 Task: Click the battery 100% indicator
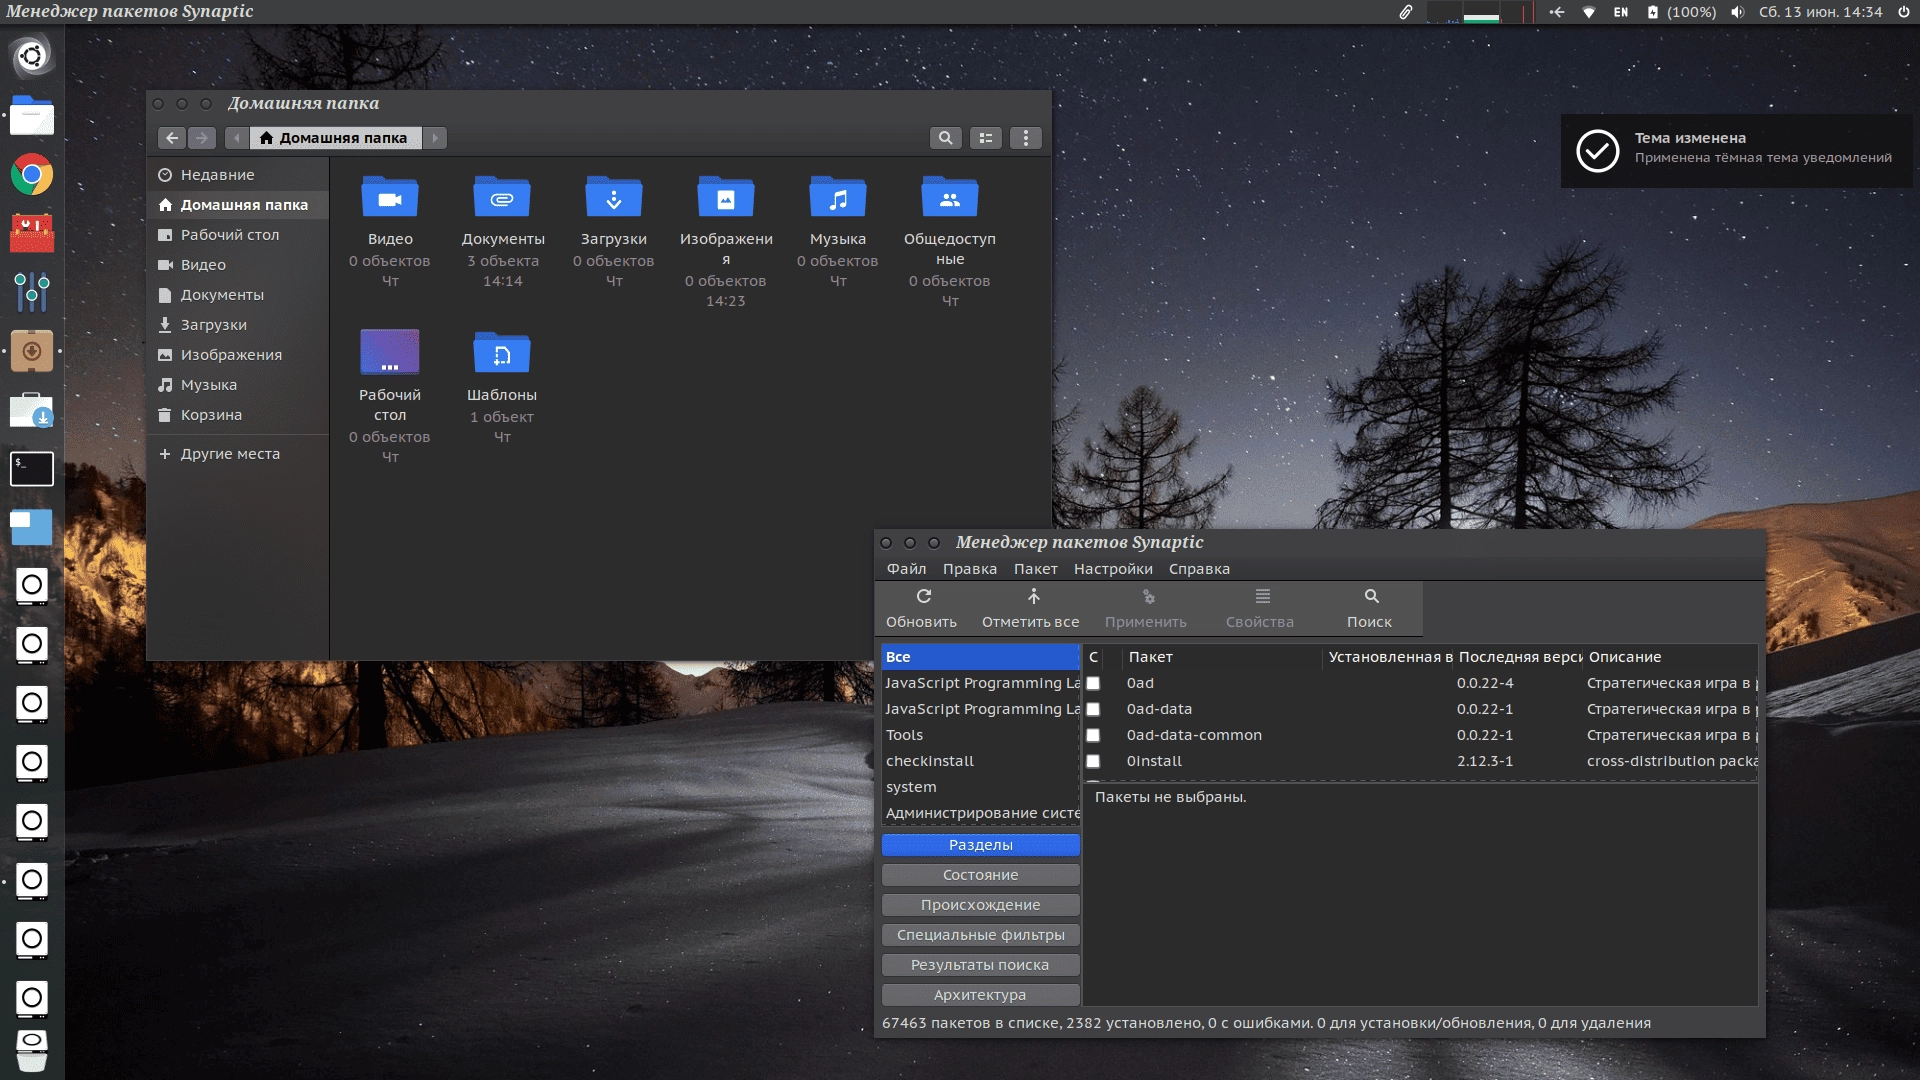[1681, 12]
